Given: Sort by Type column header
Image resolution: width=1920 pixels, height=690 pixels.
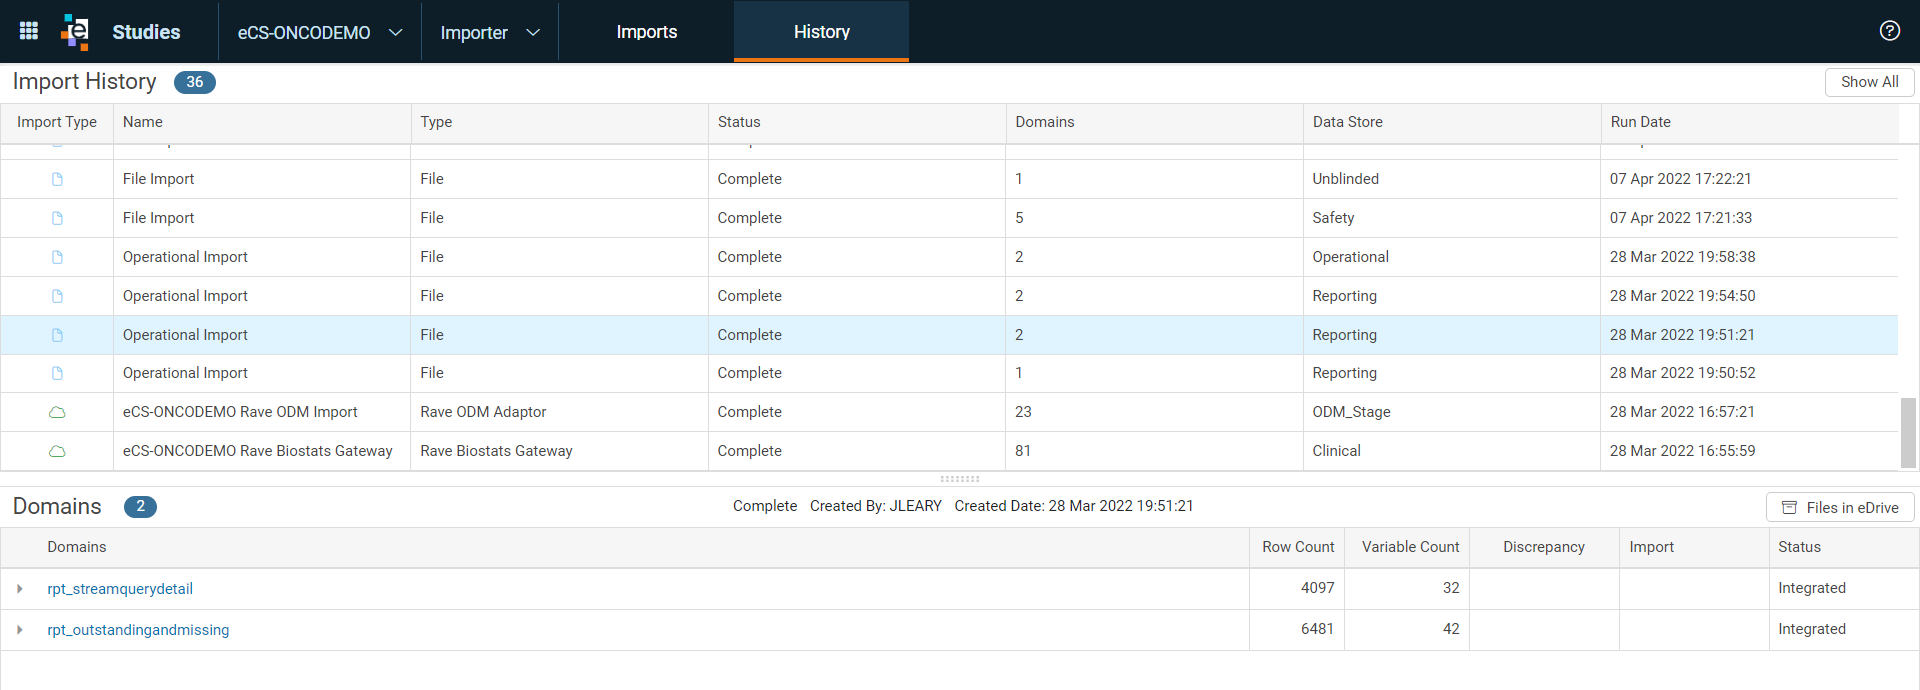Looking at the screenshot, I should [x=559, y=122].
